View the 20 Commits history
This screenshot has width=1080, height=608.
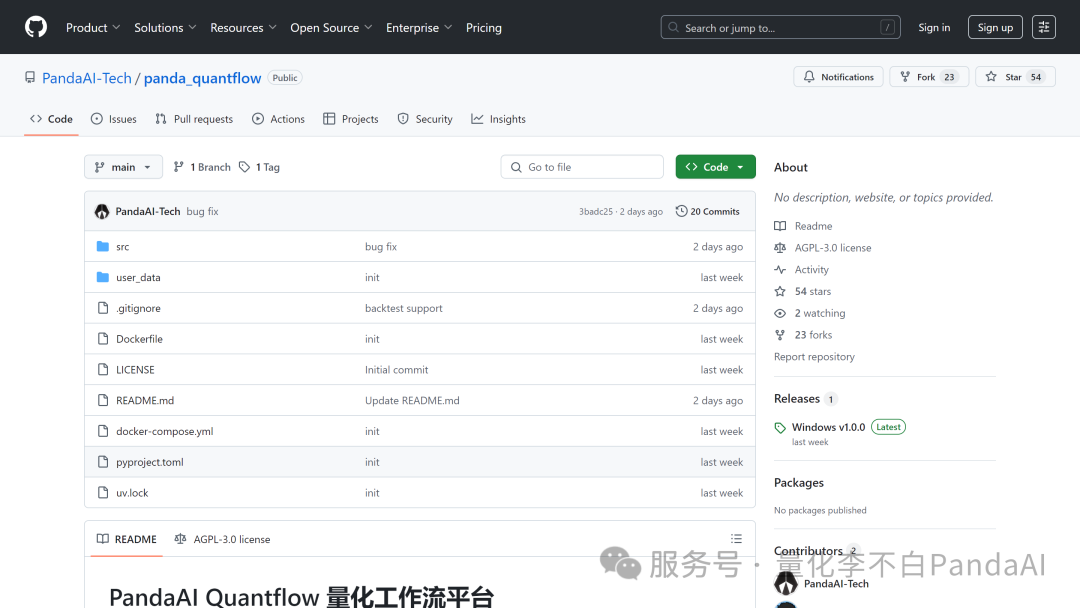[708, 212]
